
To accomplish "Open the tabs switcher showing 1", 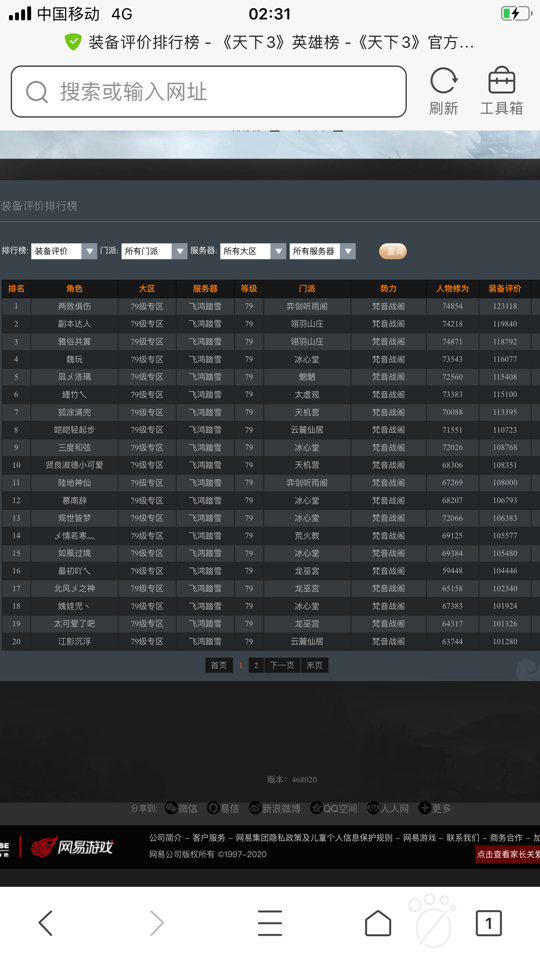I will pyautogui.click(x=489, y=923).
